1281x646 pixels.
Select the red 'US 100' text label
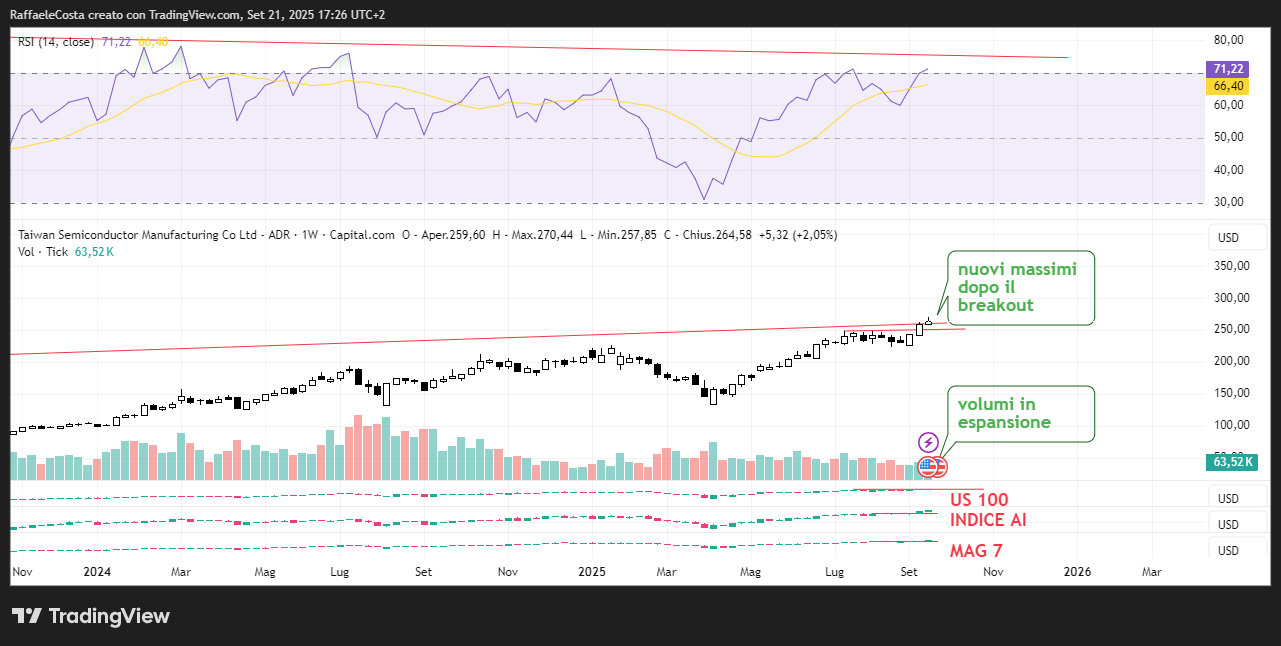(978, 500)
